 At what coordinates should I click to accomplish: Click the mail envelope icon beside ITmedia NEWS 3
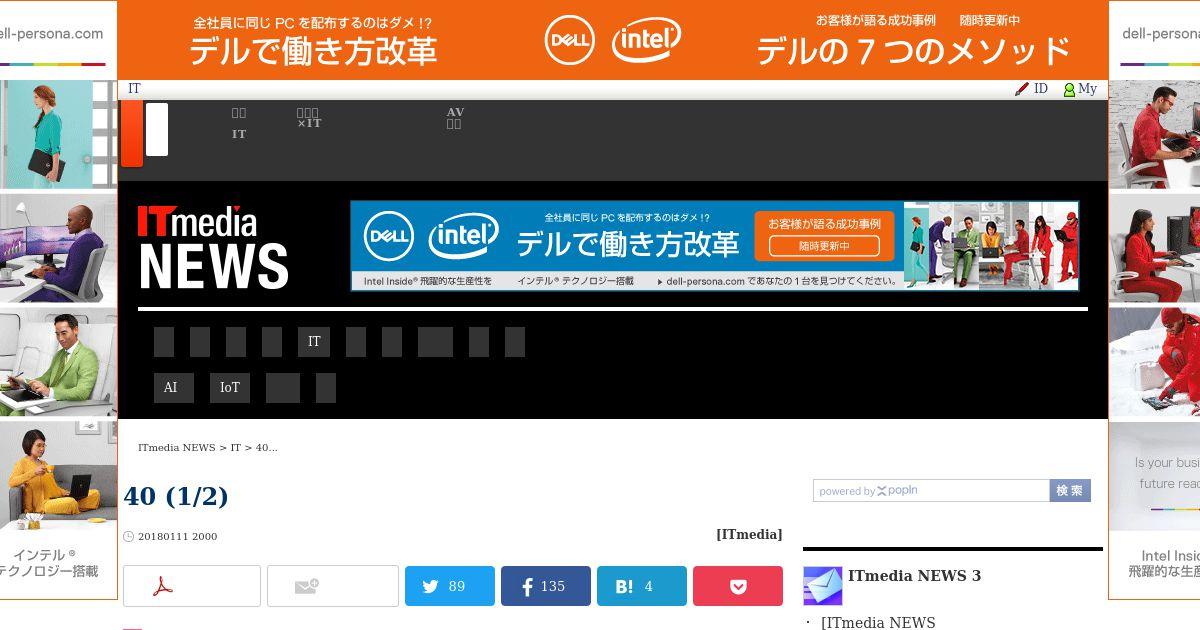(x=823, y=586)
